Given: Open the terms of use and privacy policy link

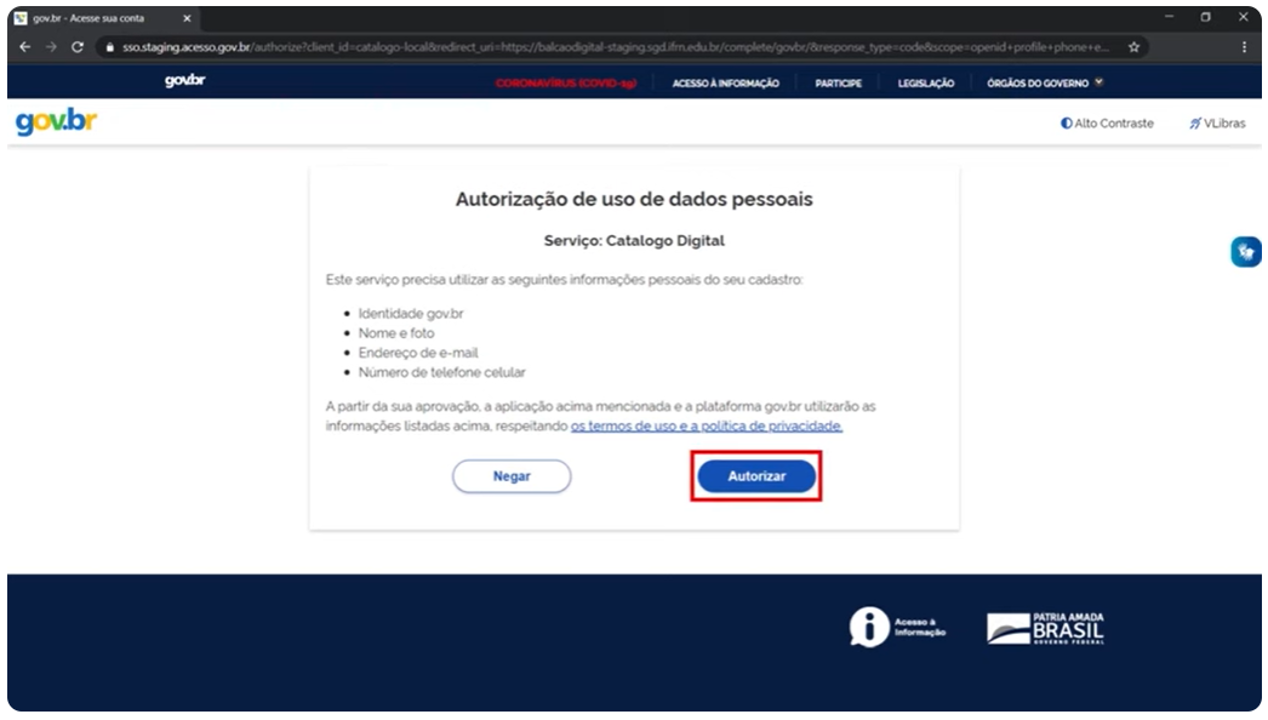Looking at the screenshot, I should tap(706, 426).
